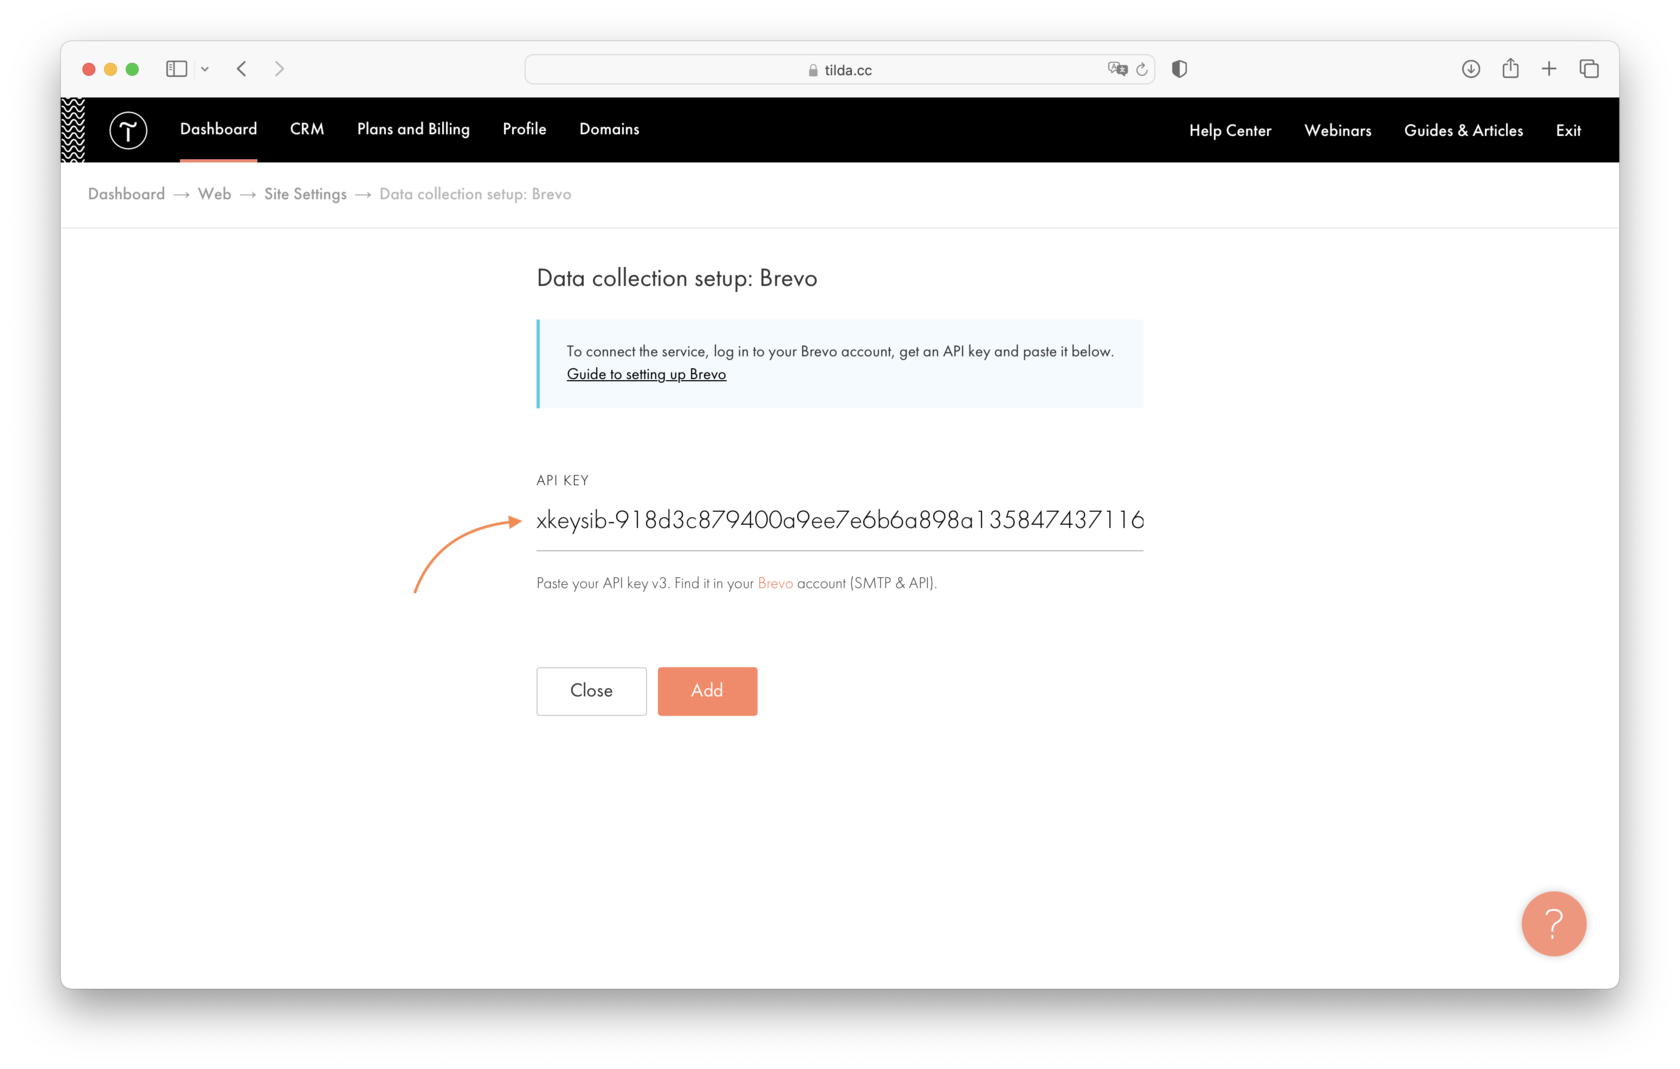Click the translate page icon in address bar
Screen dimensions: 1680x1069
pos(1117,69)
